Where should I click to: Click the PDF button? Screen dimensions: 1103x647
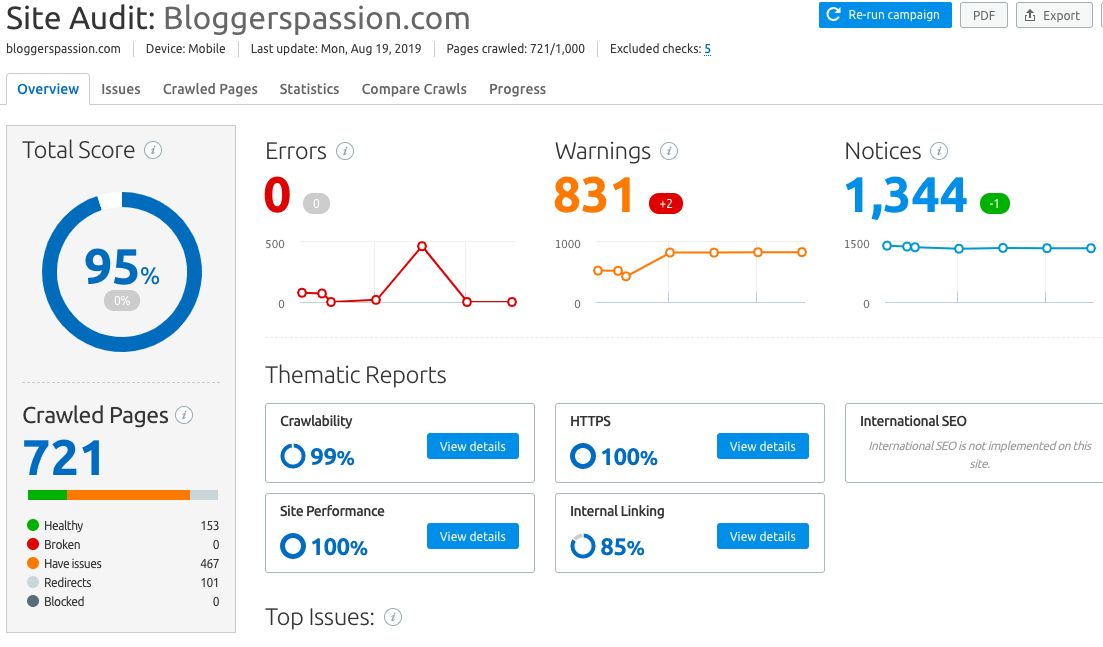983,15
